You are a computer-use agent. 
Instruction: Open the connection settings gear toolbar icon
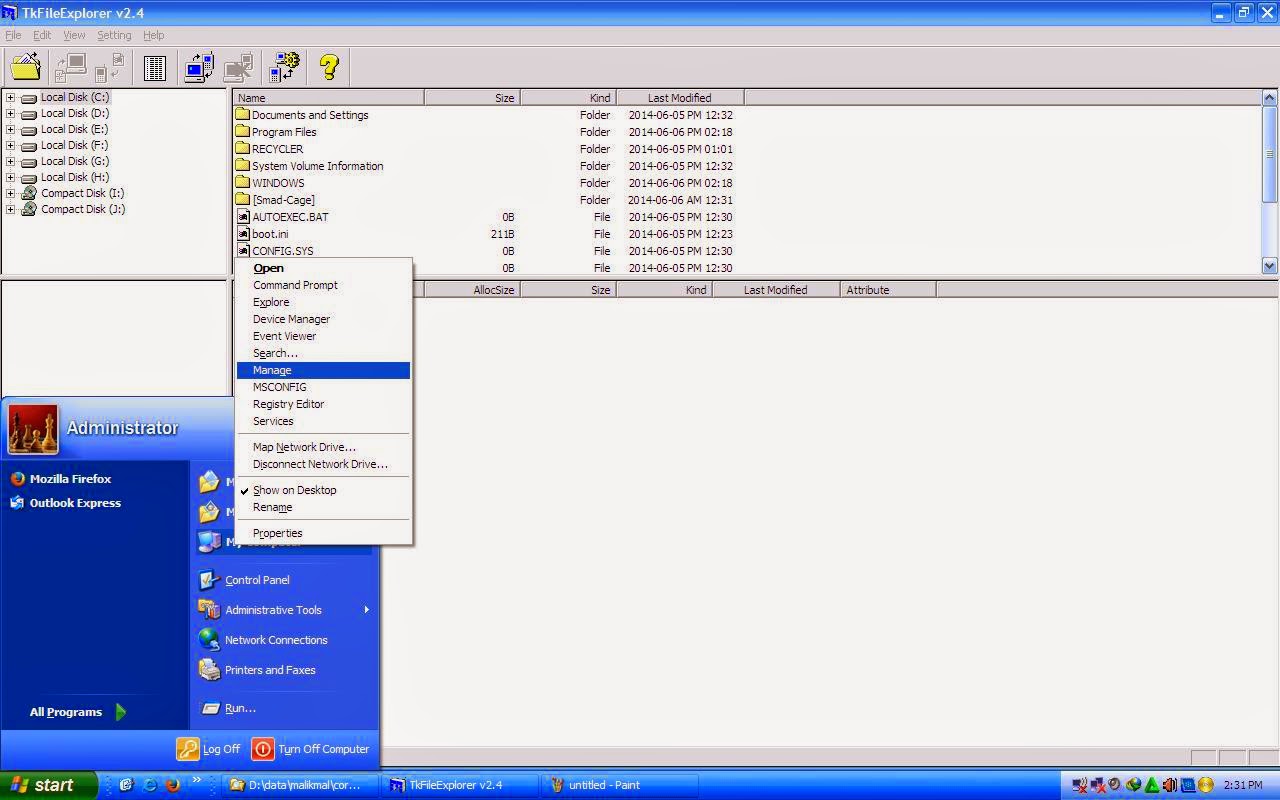coord(285,67)
